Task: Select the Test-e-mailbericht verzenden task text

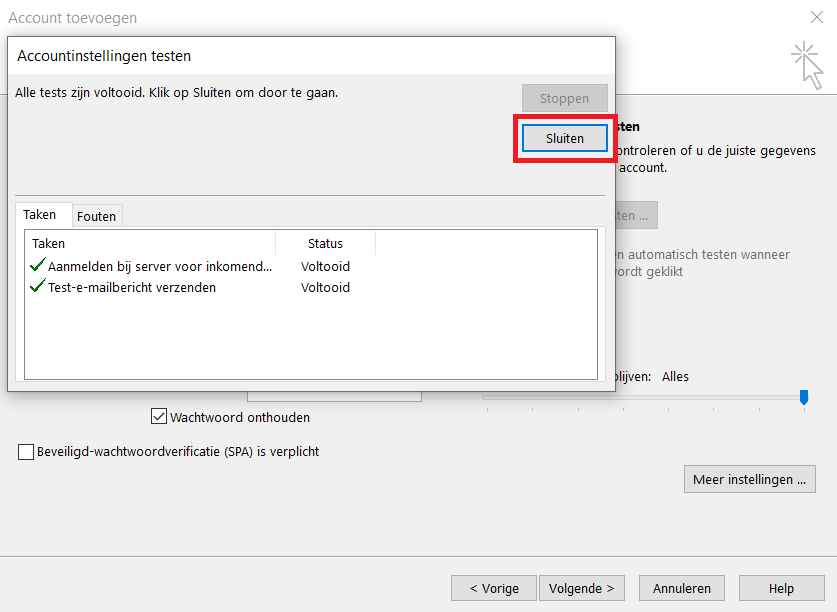Action: (x=131, y=287)
